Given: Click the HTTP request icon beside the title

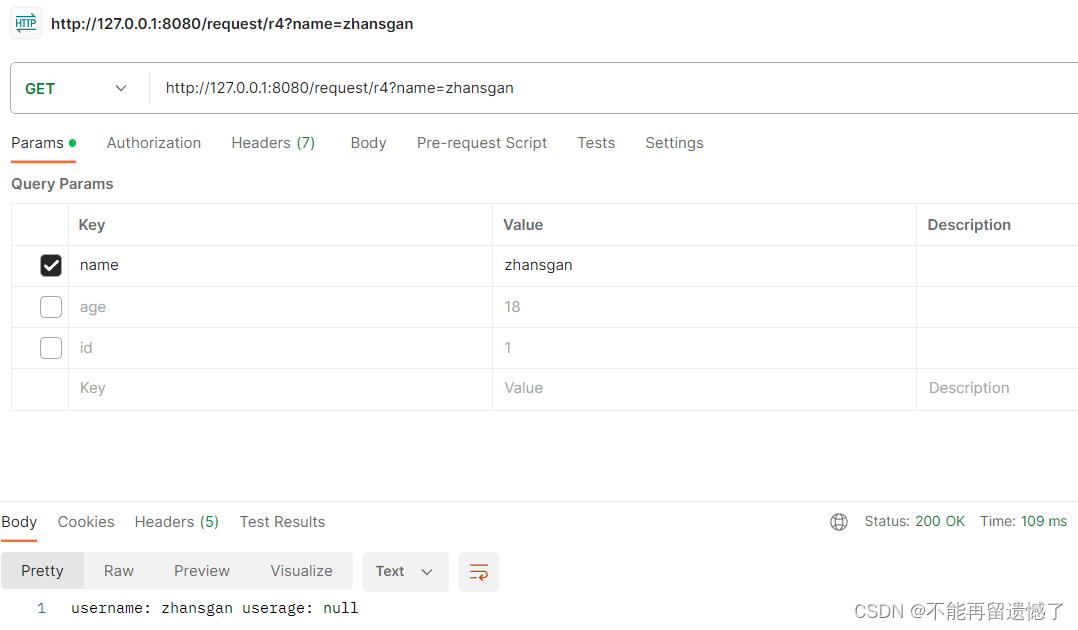Looking at the screenshot, I should click(26, 23).
